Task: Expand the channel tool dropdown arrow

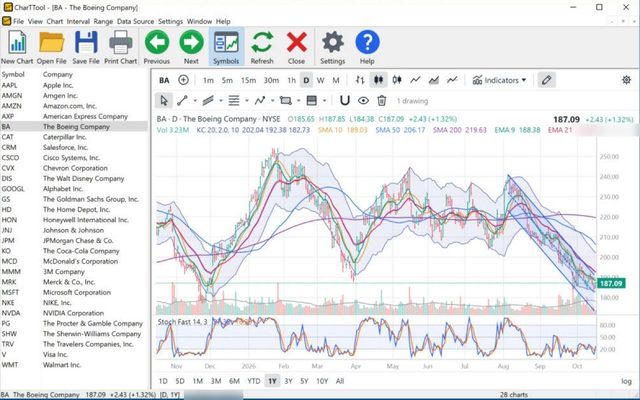Action: pos(221,100)
